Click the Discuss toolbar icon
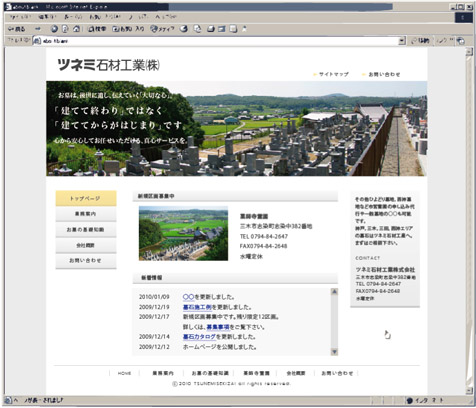Viewport: 476px width, 408px height. pos(233,29)
